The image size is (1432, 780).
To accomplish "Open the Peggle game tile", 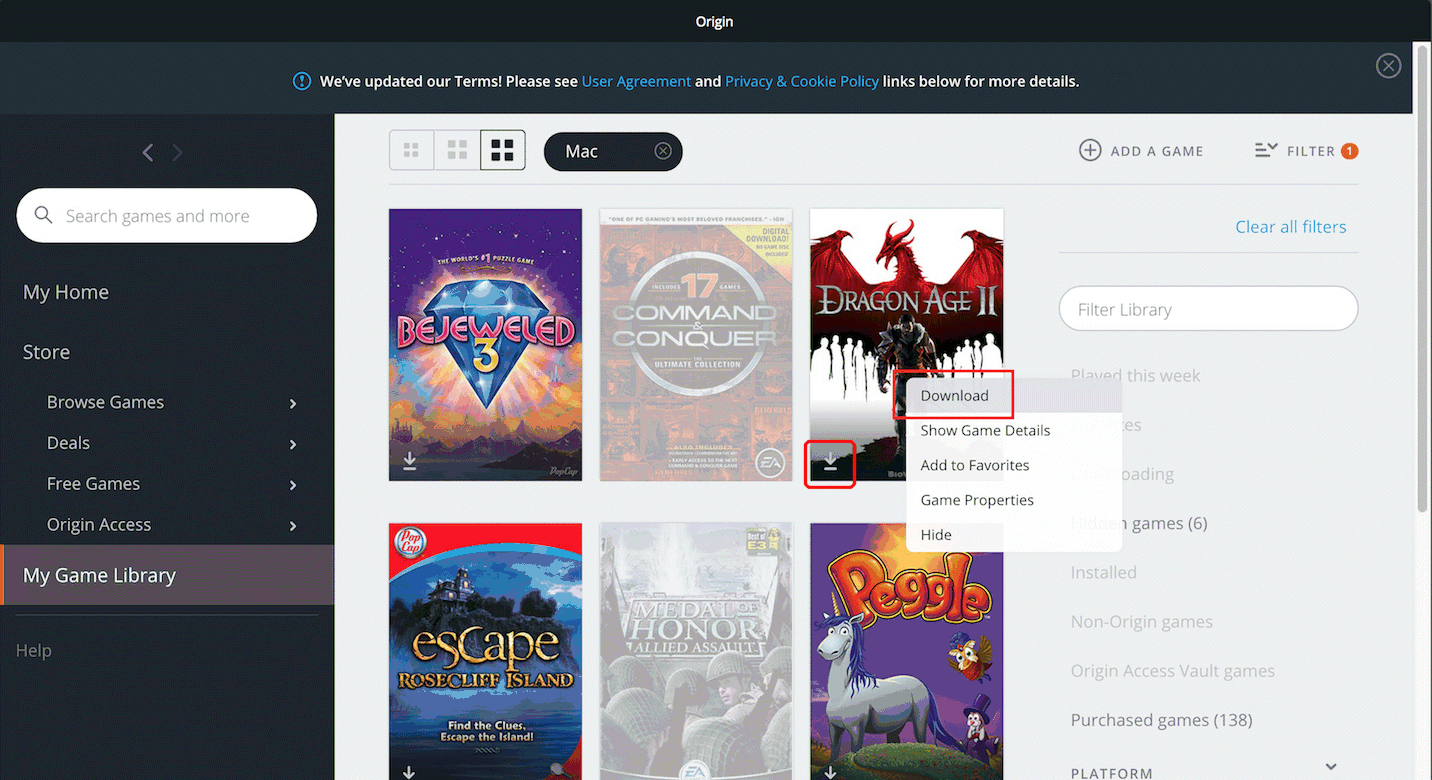I will [x=906, y=640].
